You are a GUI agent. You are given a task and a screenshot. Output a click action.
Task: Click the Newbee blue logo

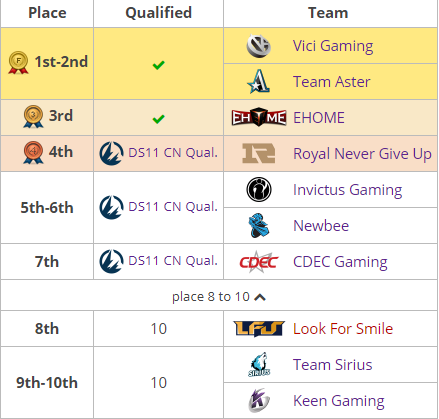coord(259,225)
